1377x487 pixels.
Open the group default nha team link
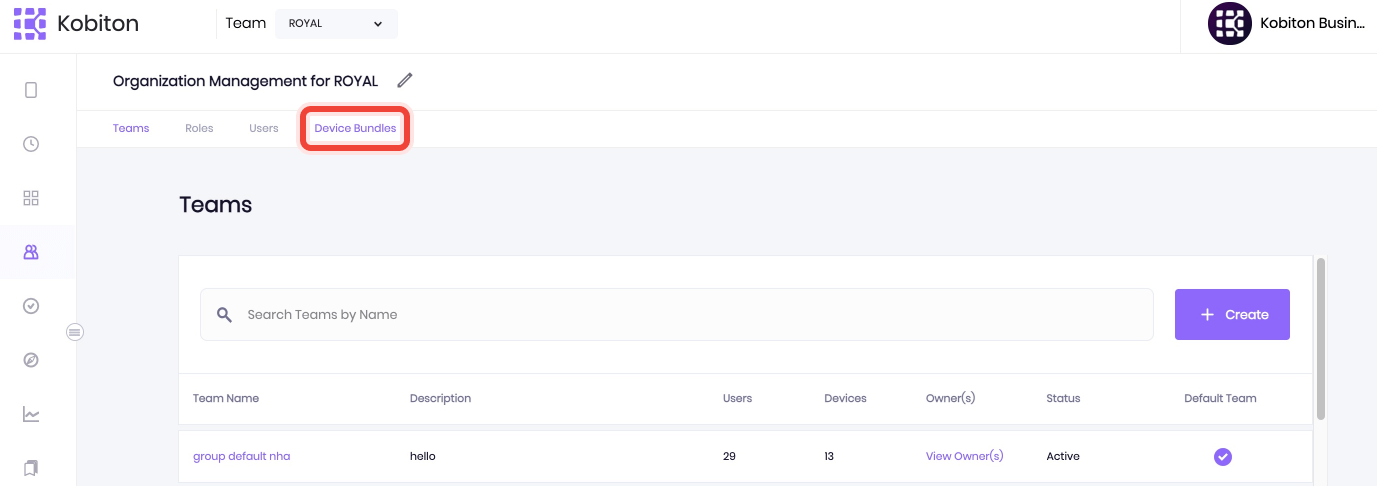pos(241,456)
